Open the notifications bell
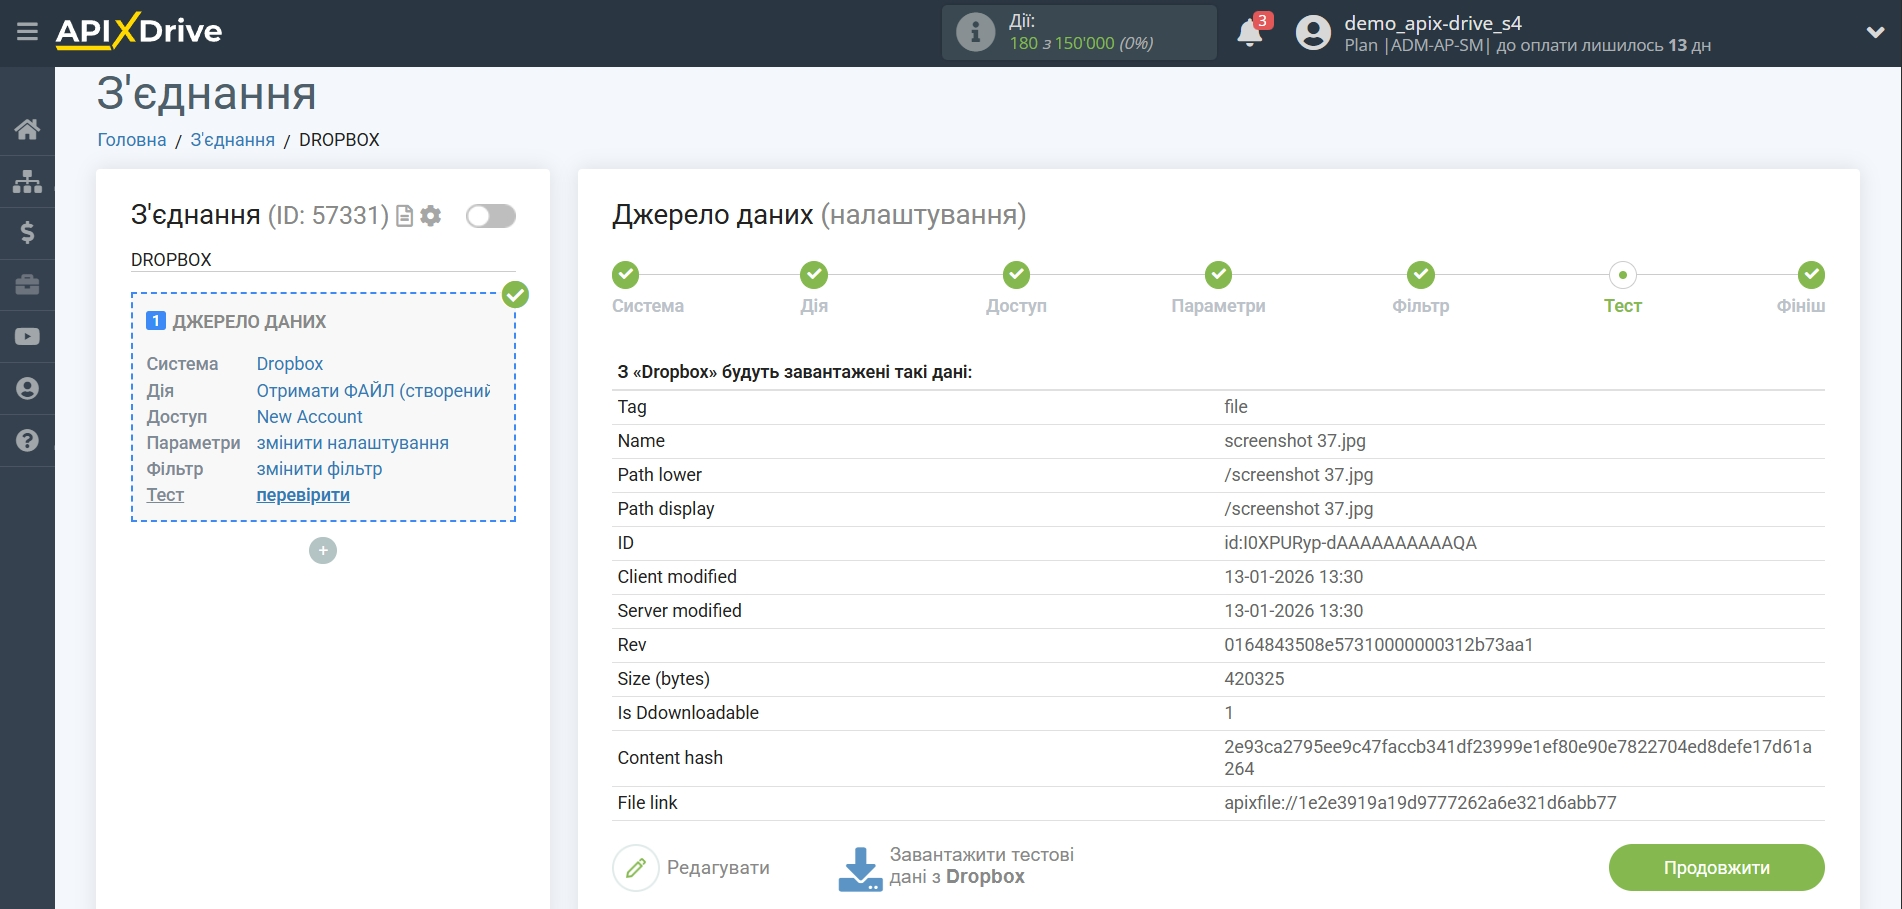Viewport: 1902px width, 909px height. (1249, 33)
